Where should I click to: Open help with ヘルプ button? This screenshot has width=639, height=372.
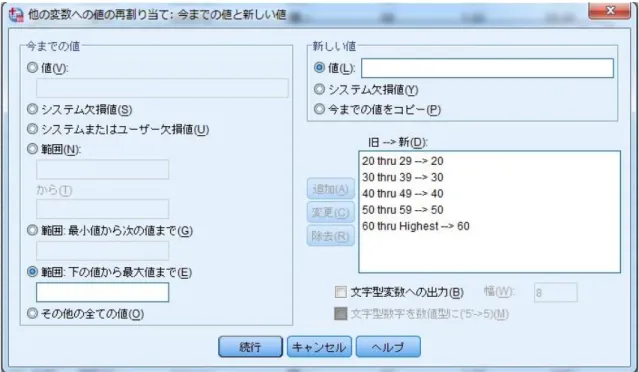tap(388, 347)
